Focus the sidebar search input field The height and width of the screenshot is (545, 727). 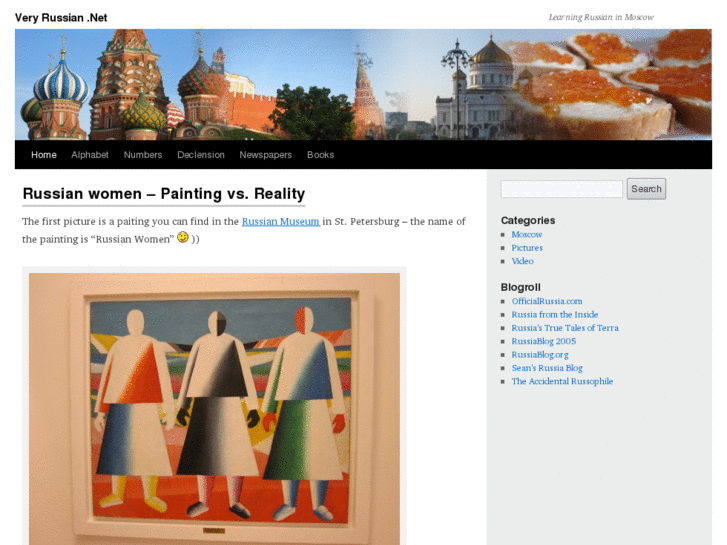561,189
